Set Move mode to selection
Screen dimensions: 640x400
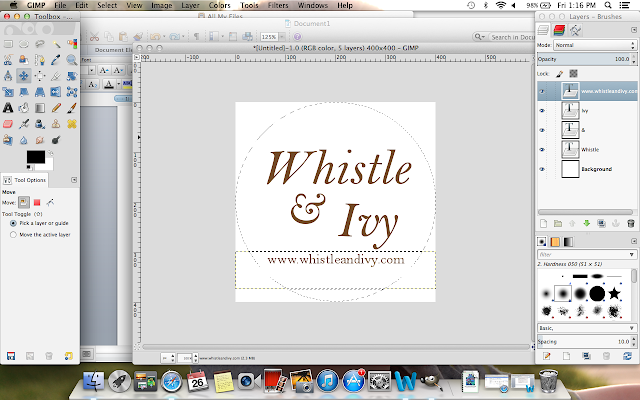click(37, 202)
